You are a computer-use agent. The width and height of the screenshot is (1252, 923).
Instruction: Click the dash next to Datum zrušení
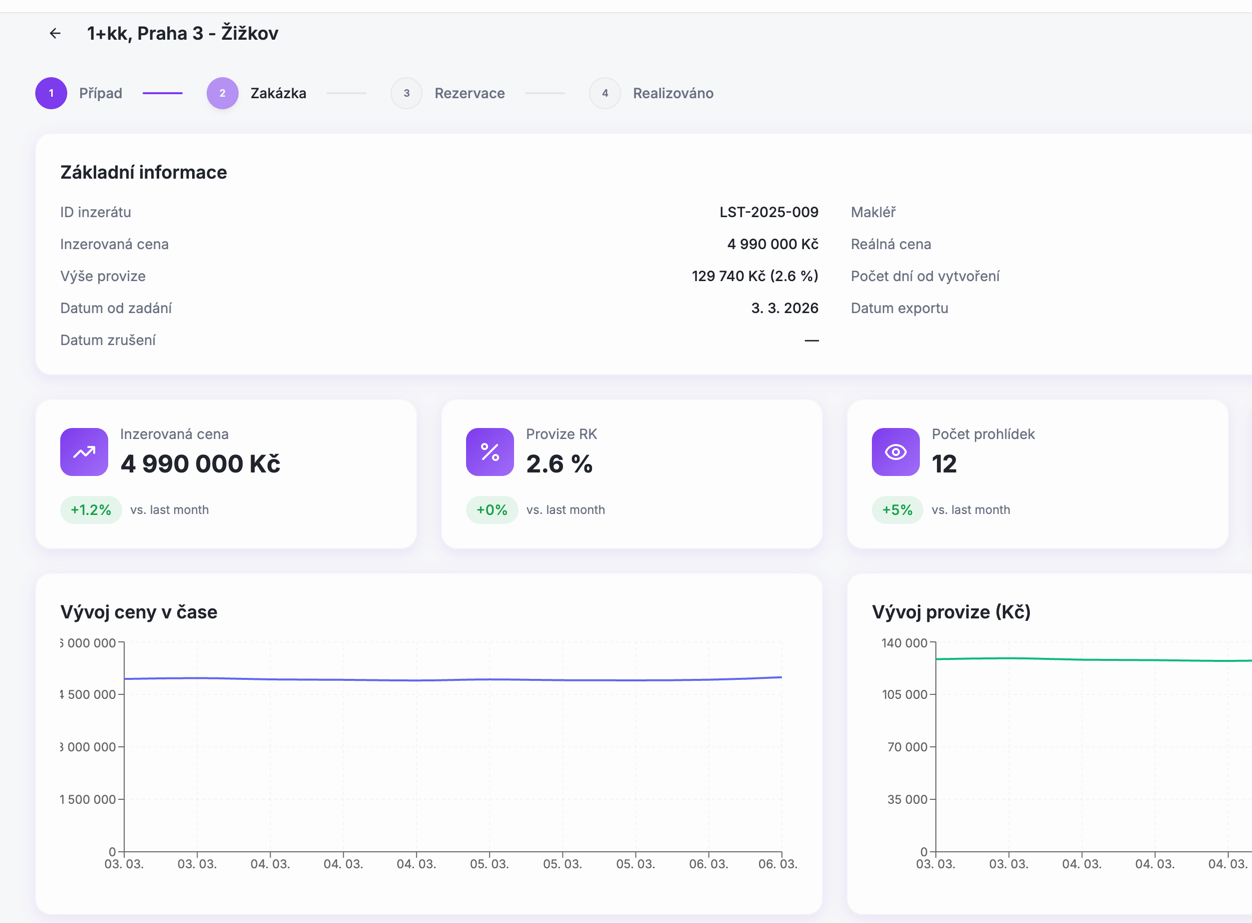[812, 340]
